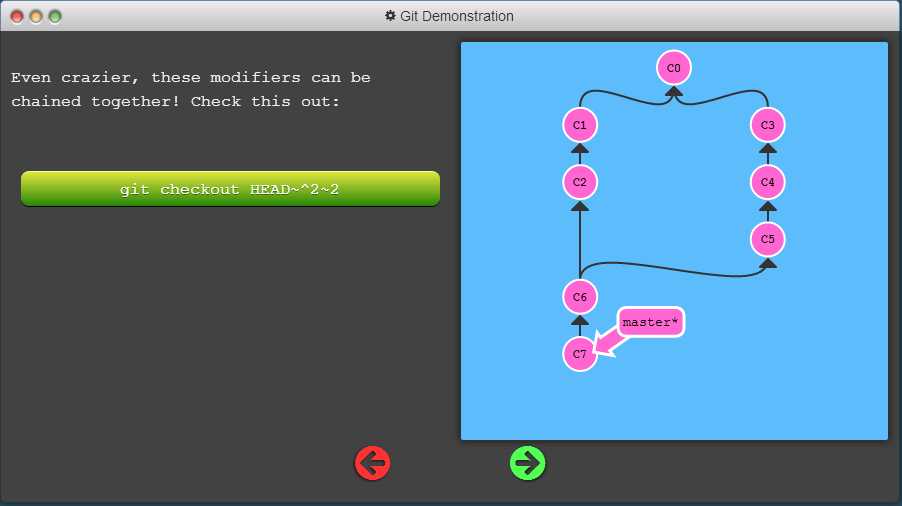This screenshot has width=902, height=506.
Task: Click the text 'chained together! Check this out:'
Action: (x=175, y=102)
